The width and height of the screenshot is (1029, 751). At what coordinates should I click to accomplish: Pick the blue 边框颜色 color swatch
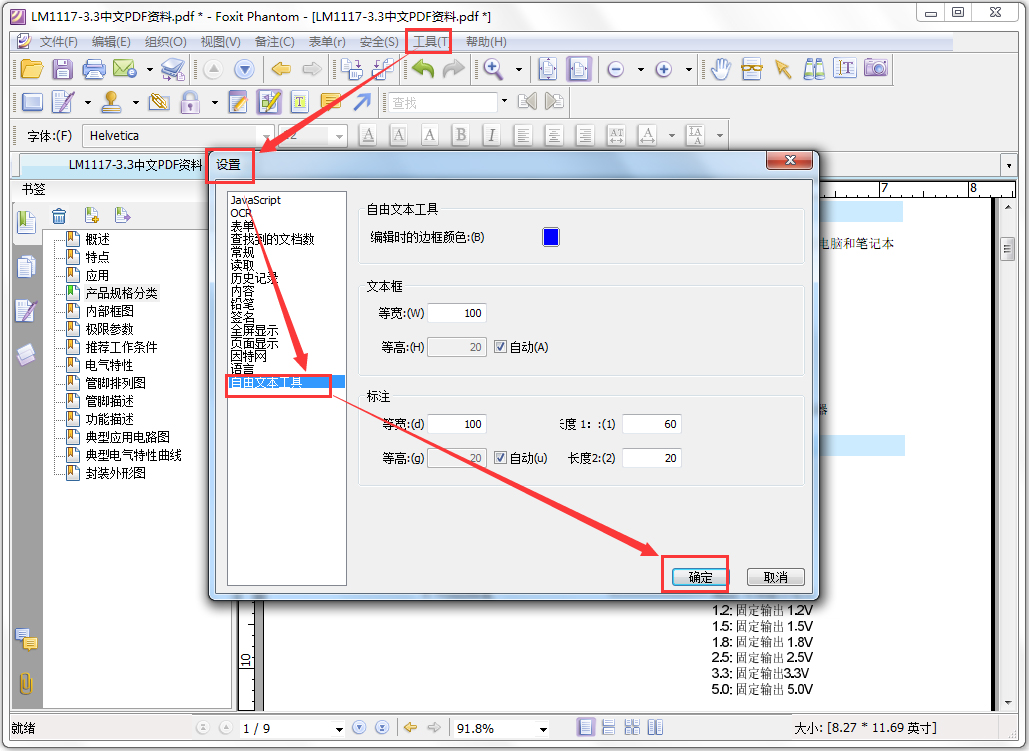[551, 237]
